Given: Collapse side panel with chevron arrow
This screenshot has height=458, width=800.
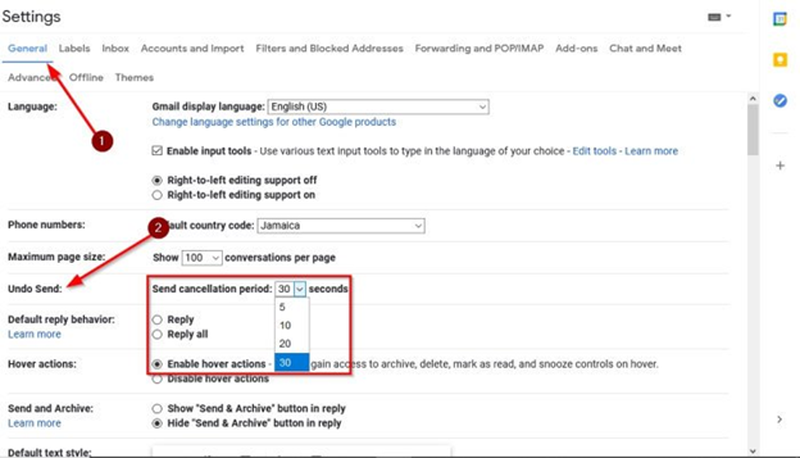Looking at the screenshot, I should (780, 419).
